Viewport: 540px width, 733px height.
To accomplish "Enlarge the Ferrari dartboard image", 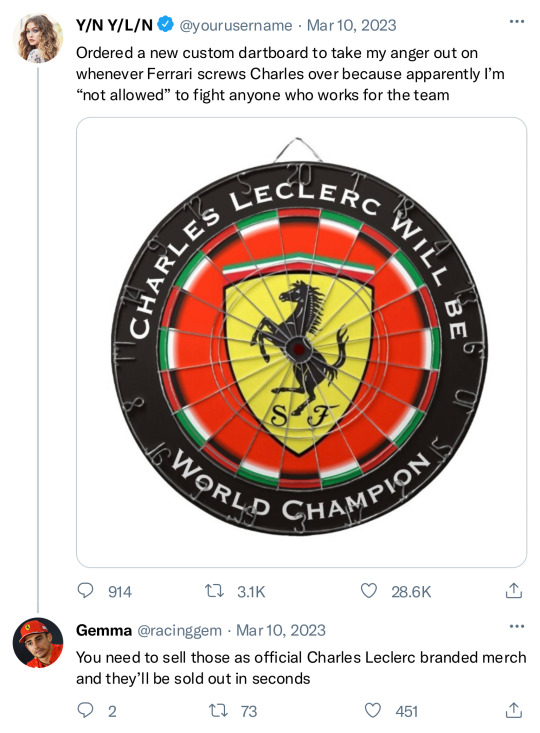I will (x=301, y=342).
